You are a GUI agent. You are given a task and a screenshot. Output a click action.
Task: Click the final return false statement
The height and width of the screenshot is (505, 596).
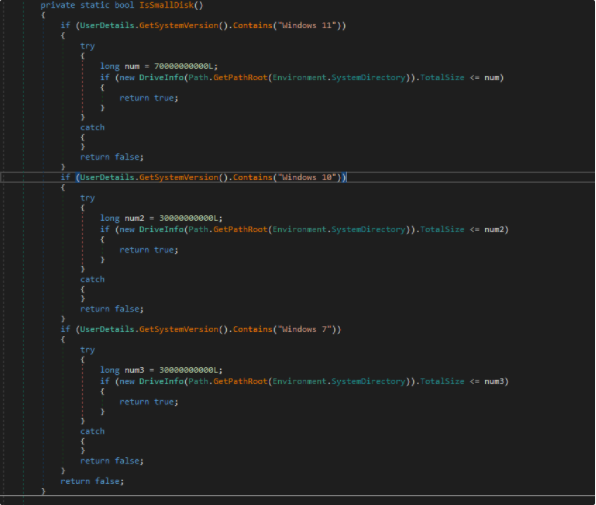92,481
